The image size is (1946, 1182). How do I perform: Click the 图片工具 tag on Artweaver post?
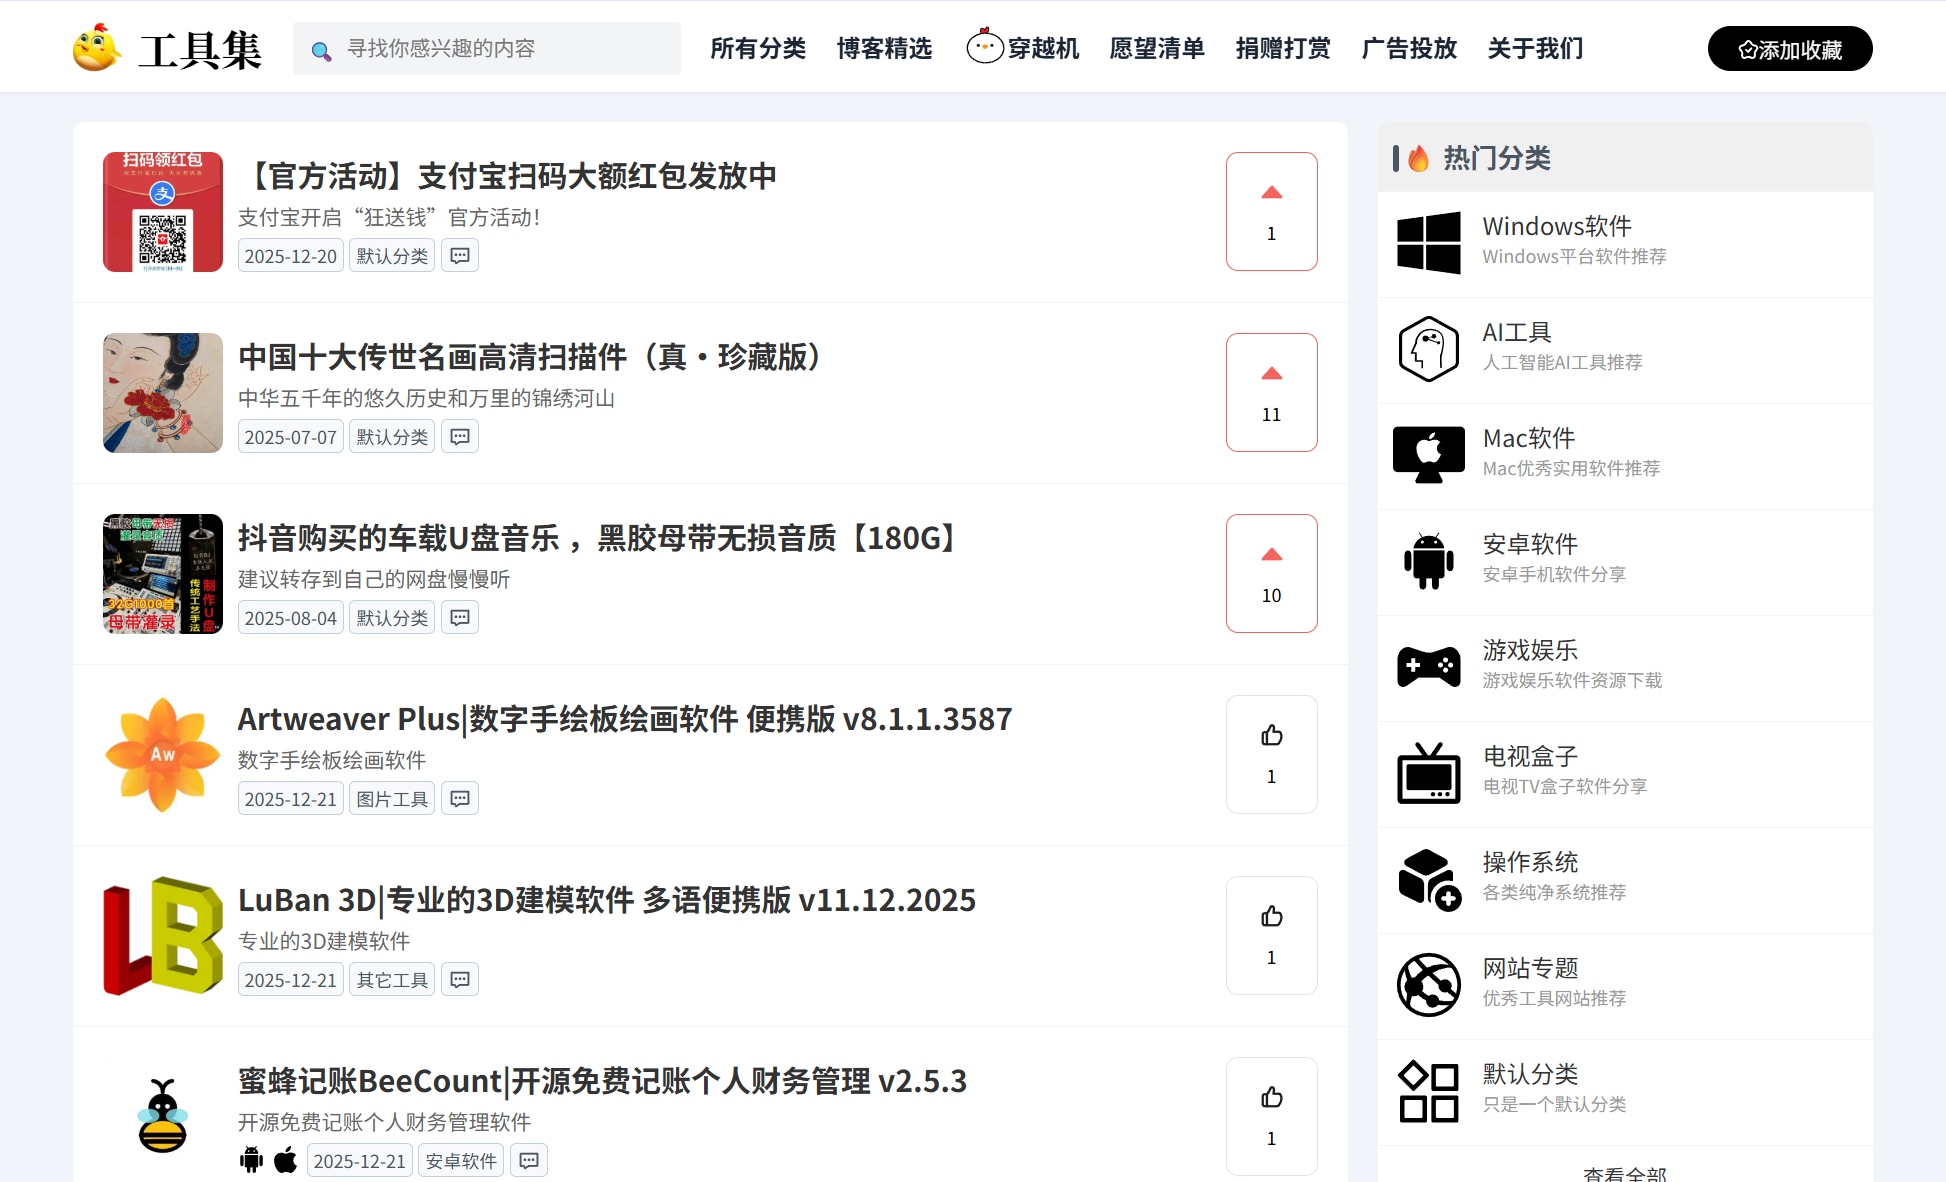[392, 799]
